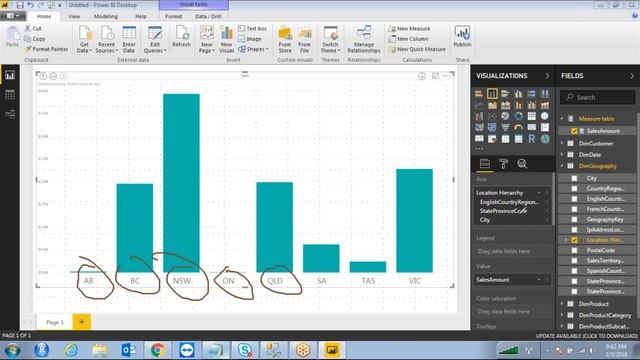Publish the report

pyautogui.click(x=462, y=37)
